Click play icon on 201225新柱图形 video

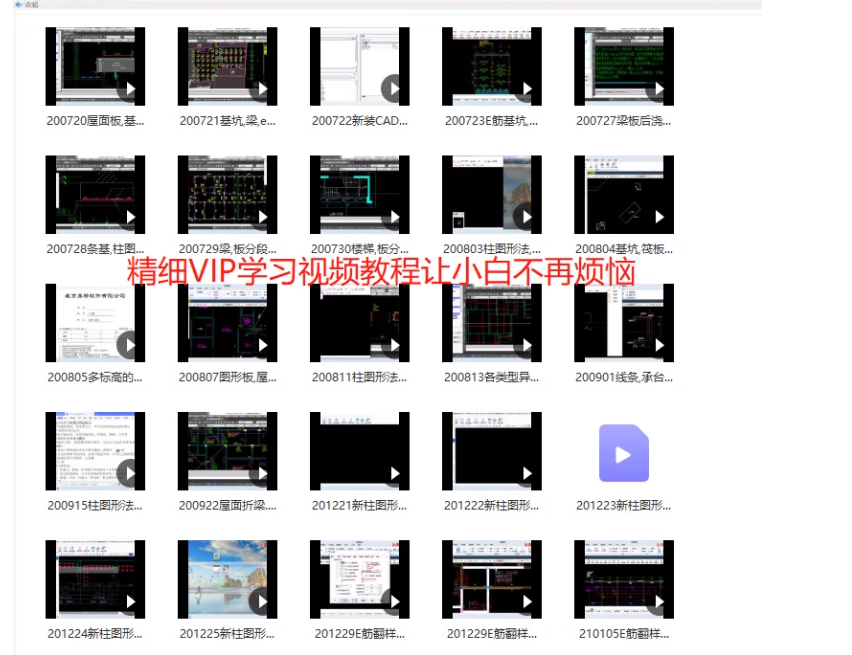260,601
